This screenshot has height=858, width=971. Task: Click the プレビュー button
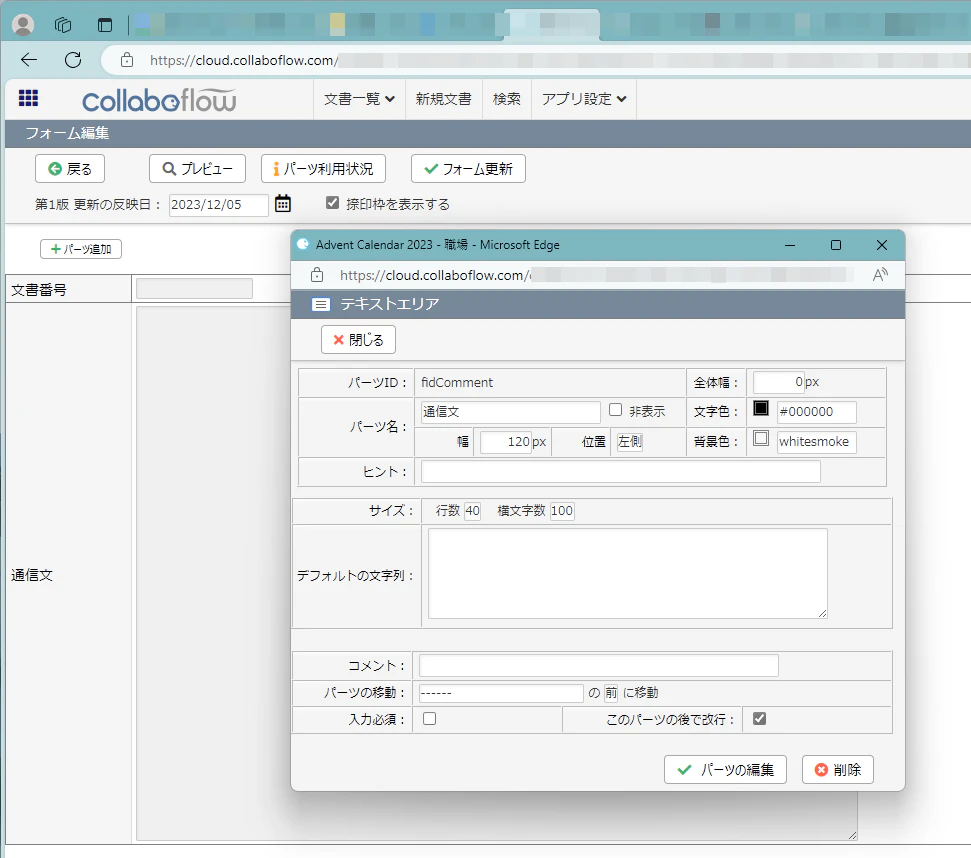point(198,169)
